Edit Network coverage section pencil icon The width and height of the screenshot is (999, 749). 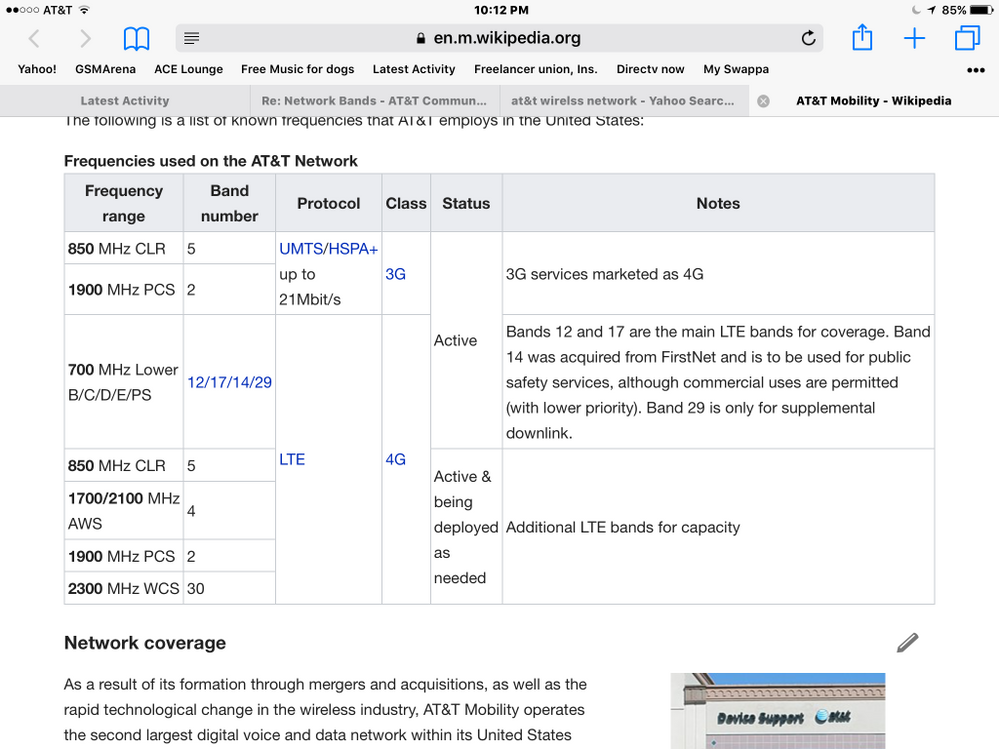(x=907, y=643)
